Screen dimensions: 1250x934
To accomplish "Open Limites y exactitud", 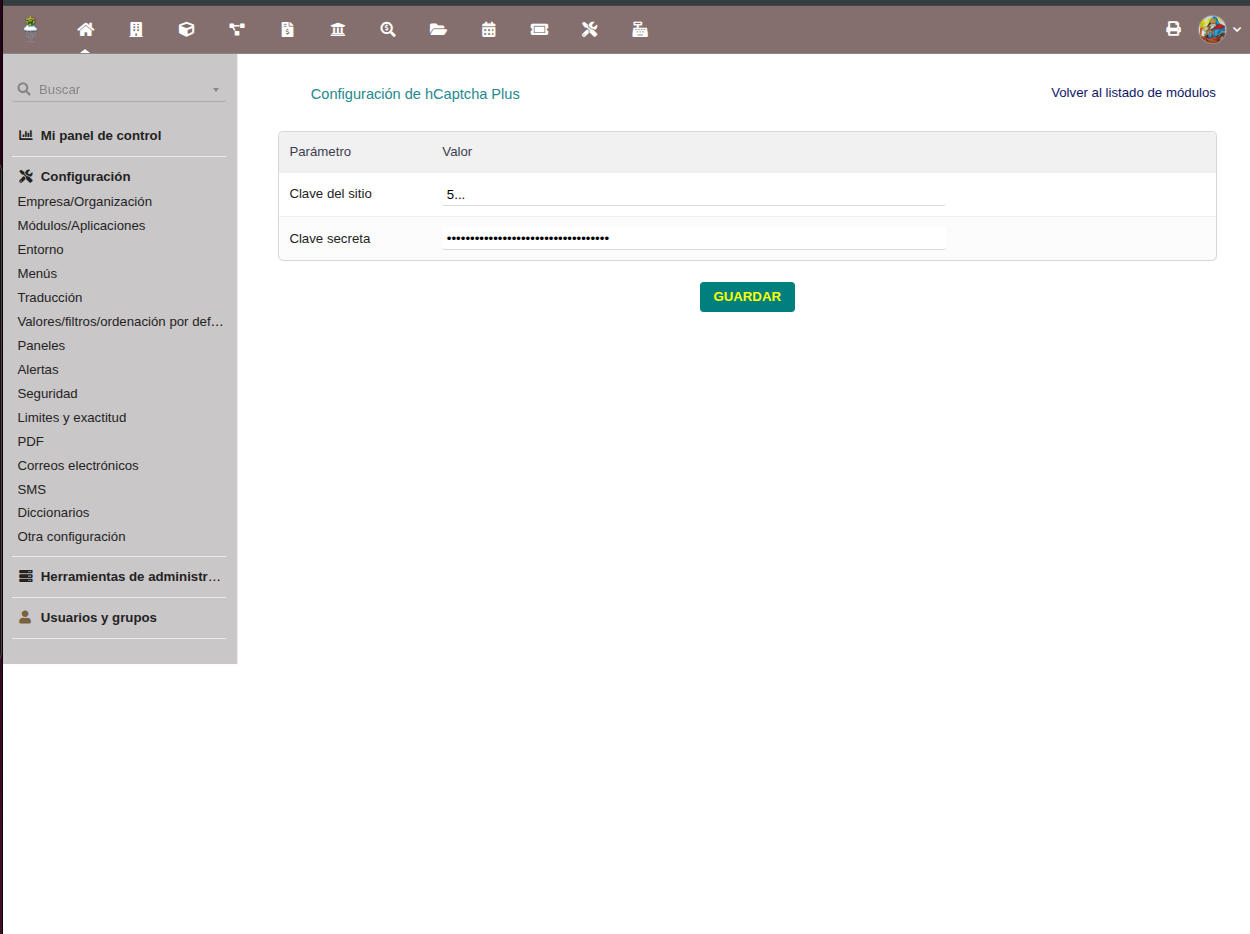I will [x=72, y=417].
